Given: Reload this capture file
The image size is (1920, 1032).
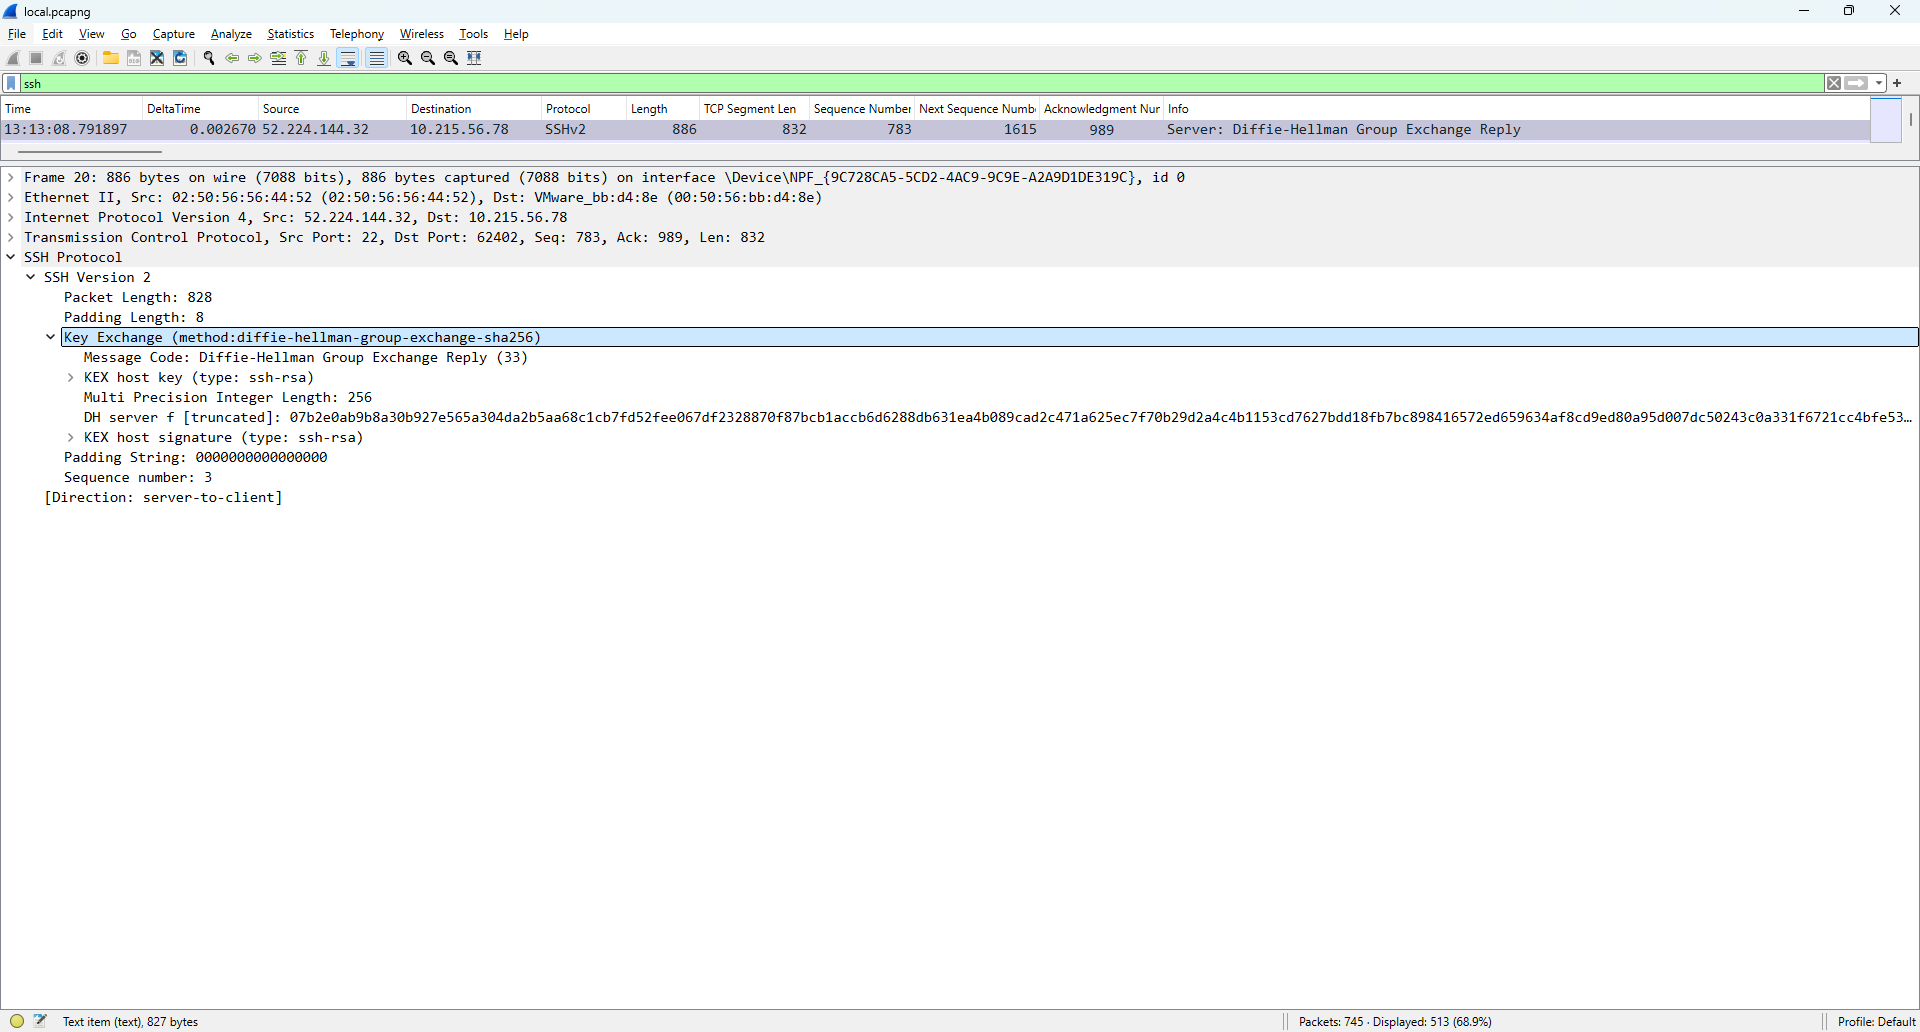Looking at the screenshot, I should pyautogui.click(x=180, y=58).
